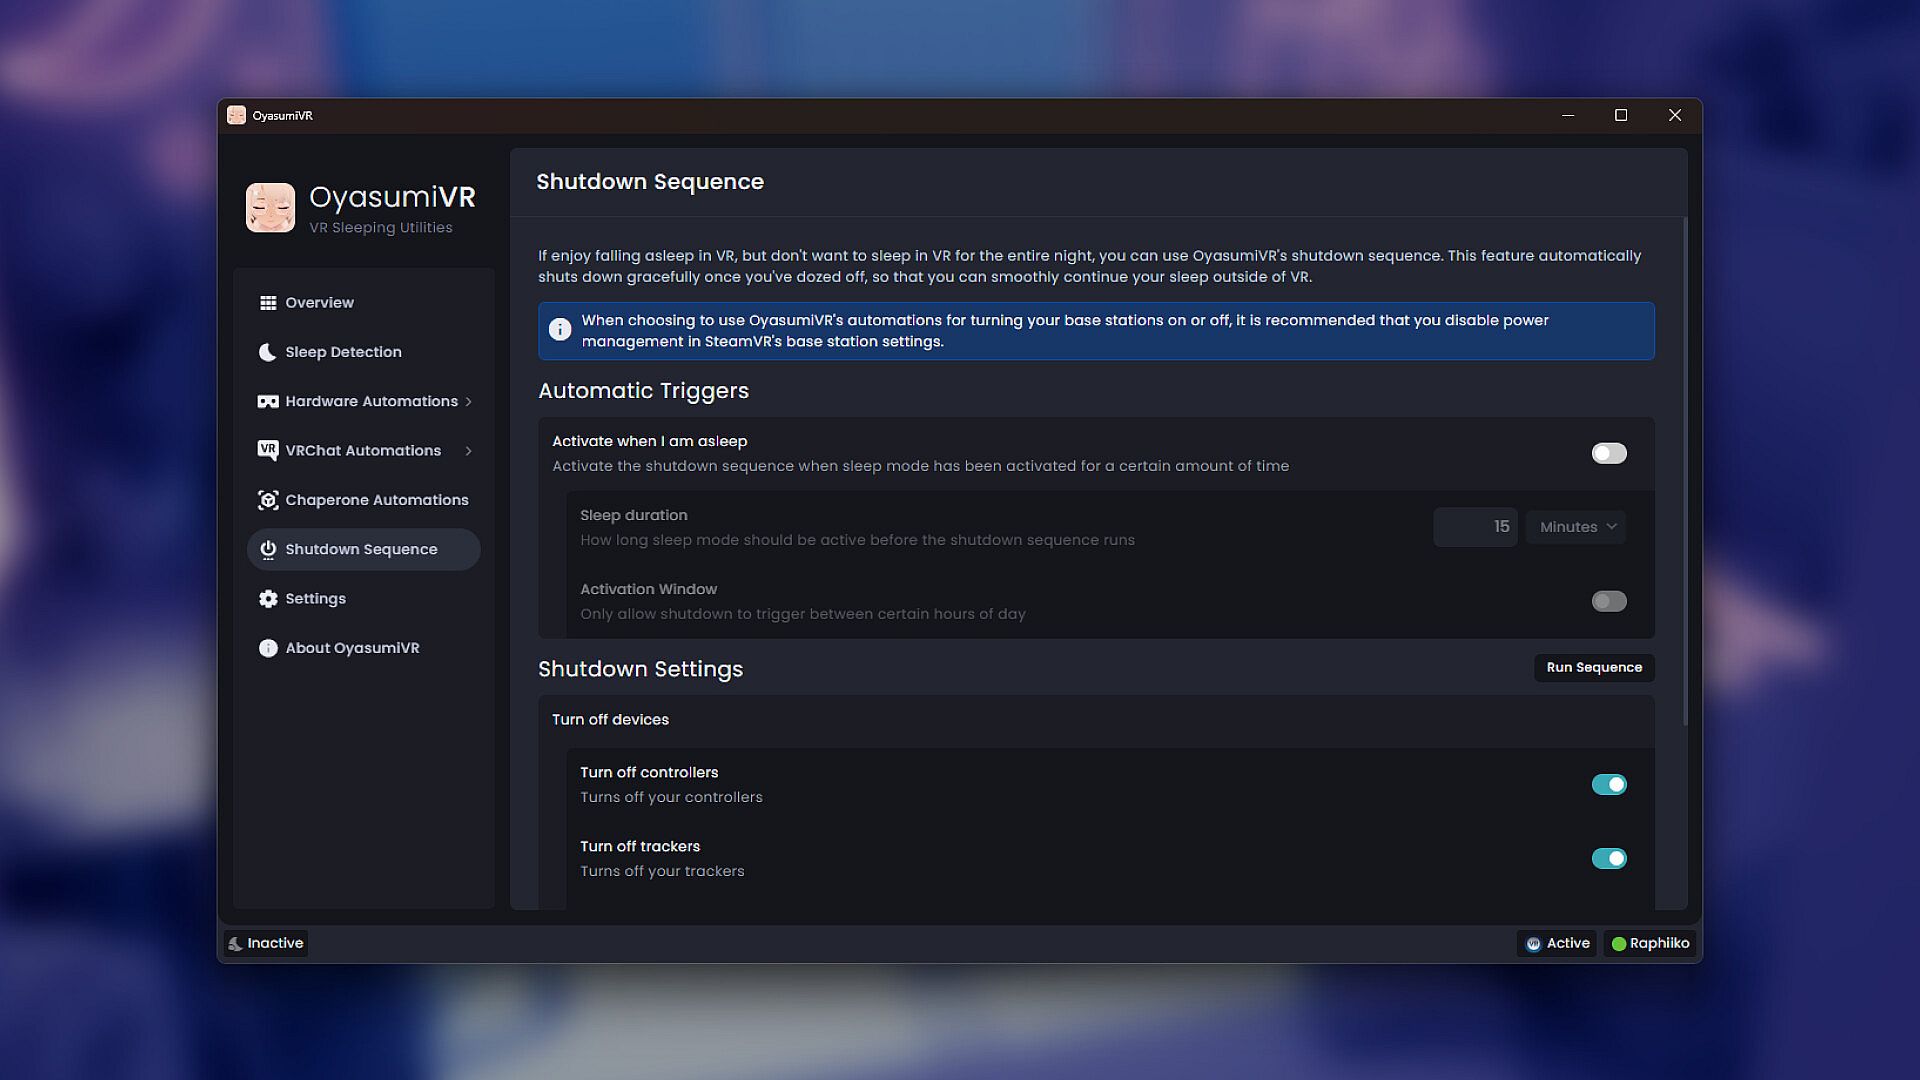Viewport: 1920px width, 1080px height.
Task: Click the Shutdown Sequence power icon
Action: click(x=267, y=549)
